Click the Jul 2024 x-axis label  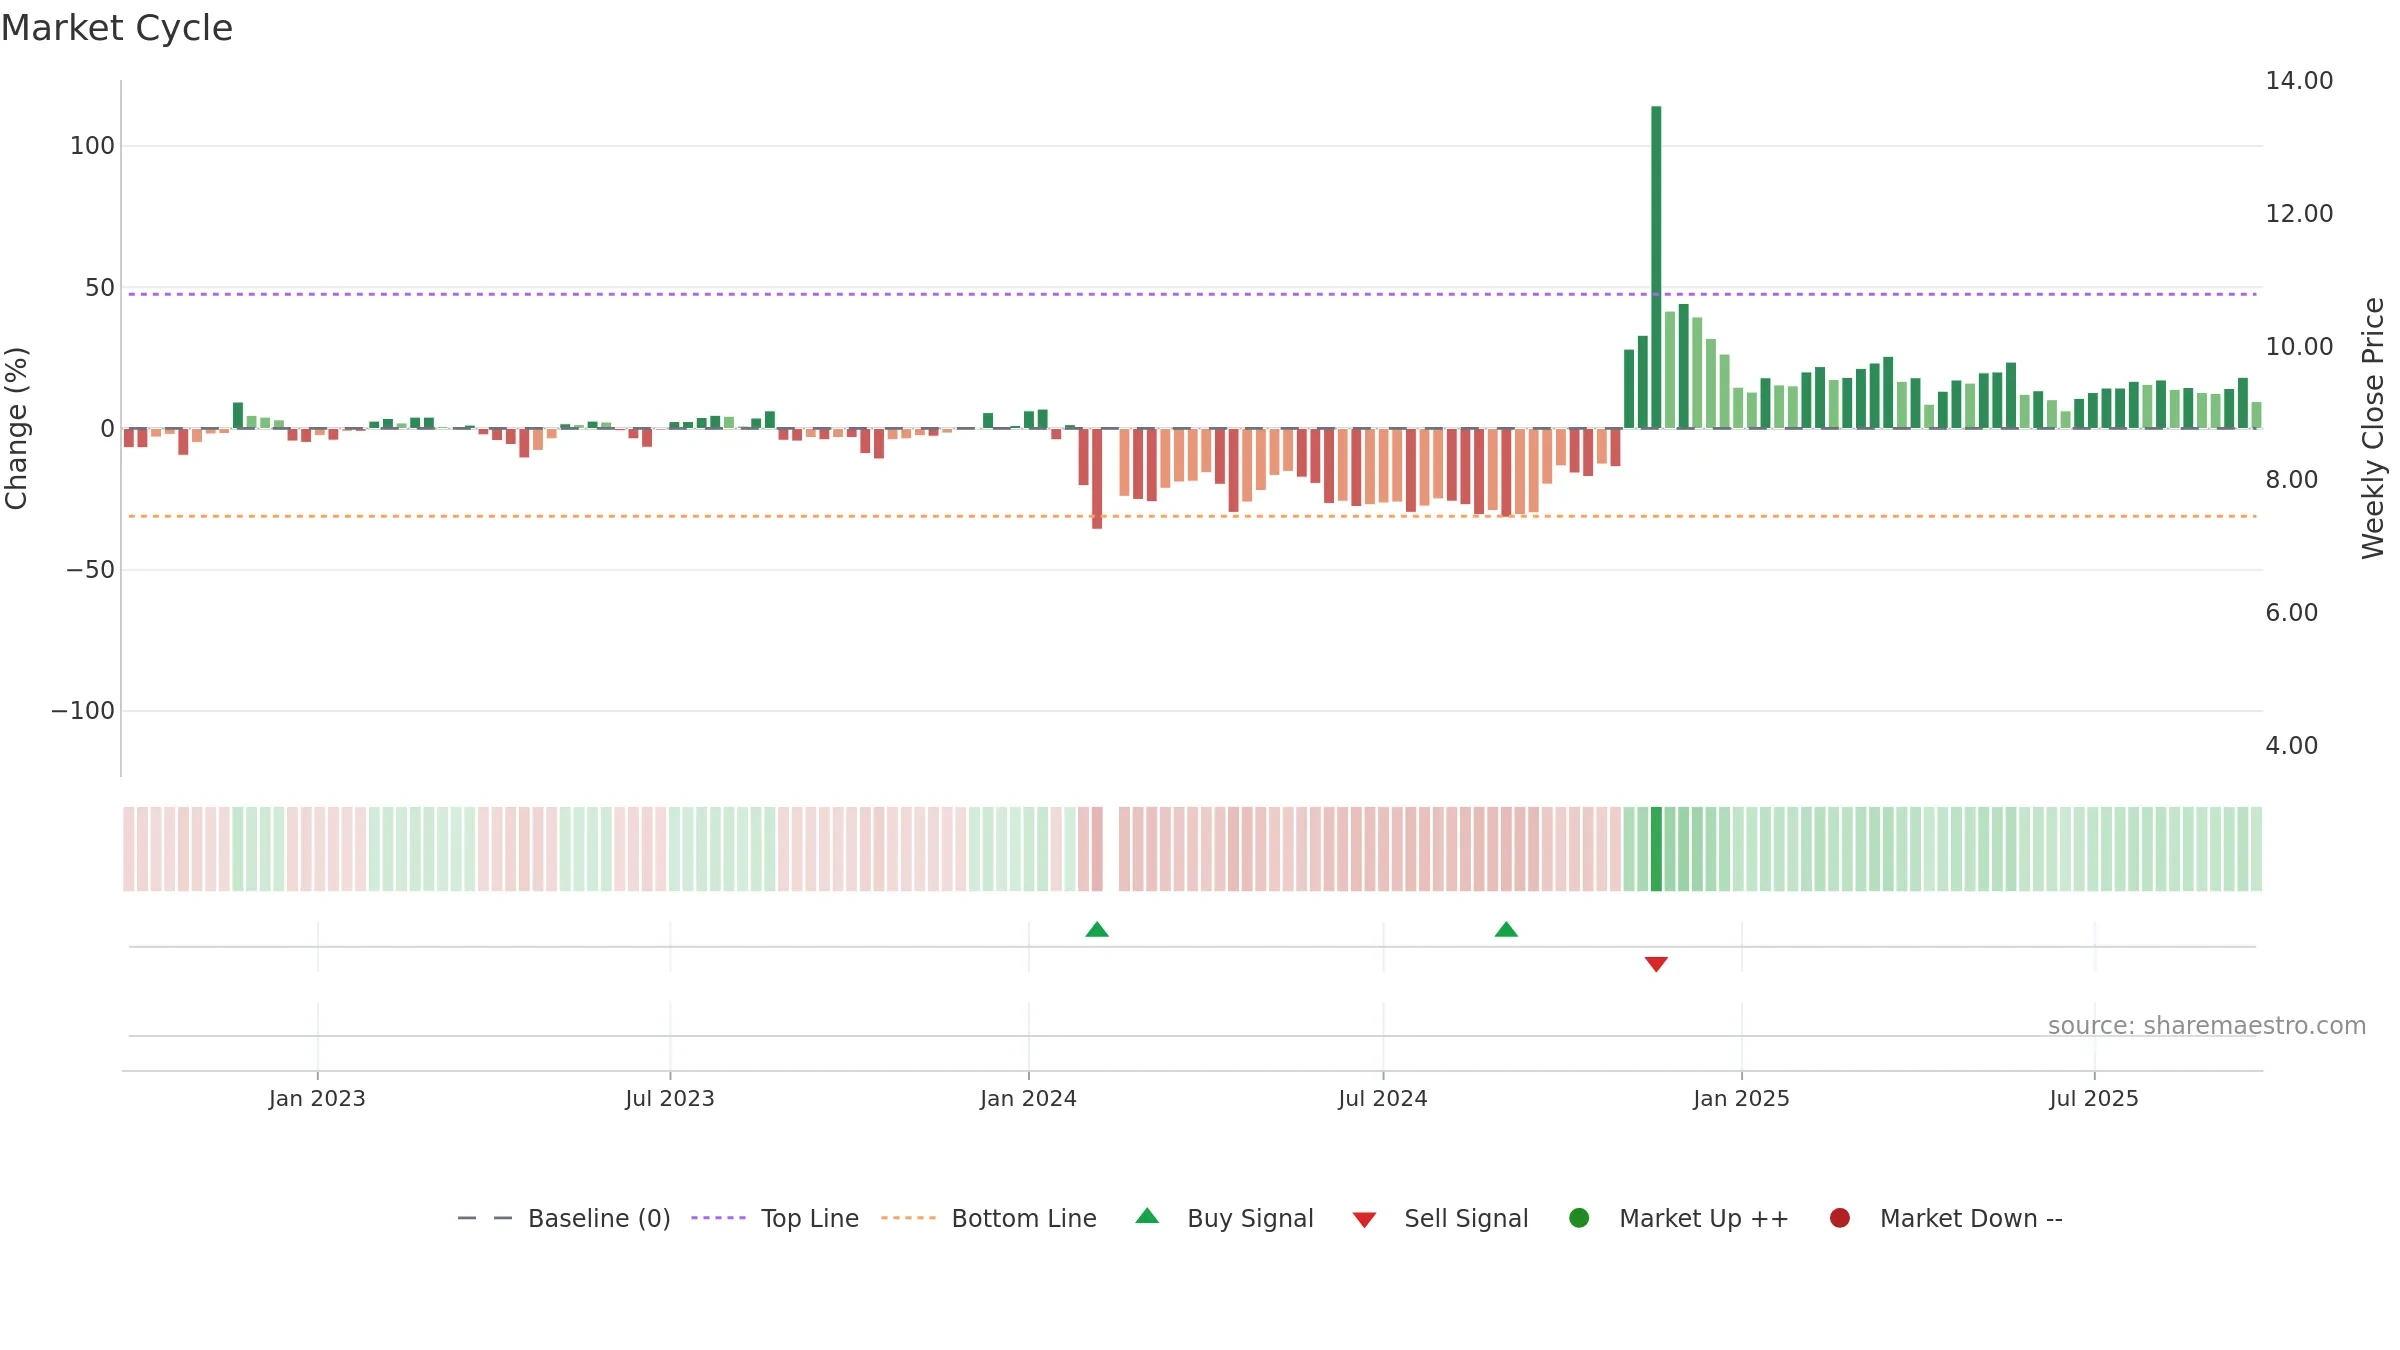1383,1098
